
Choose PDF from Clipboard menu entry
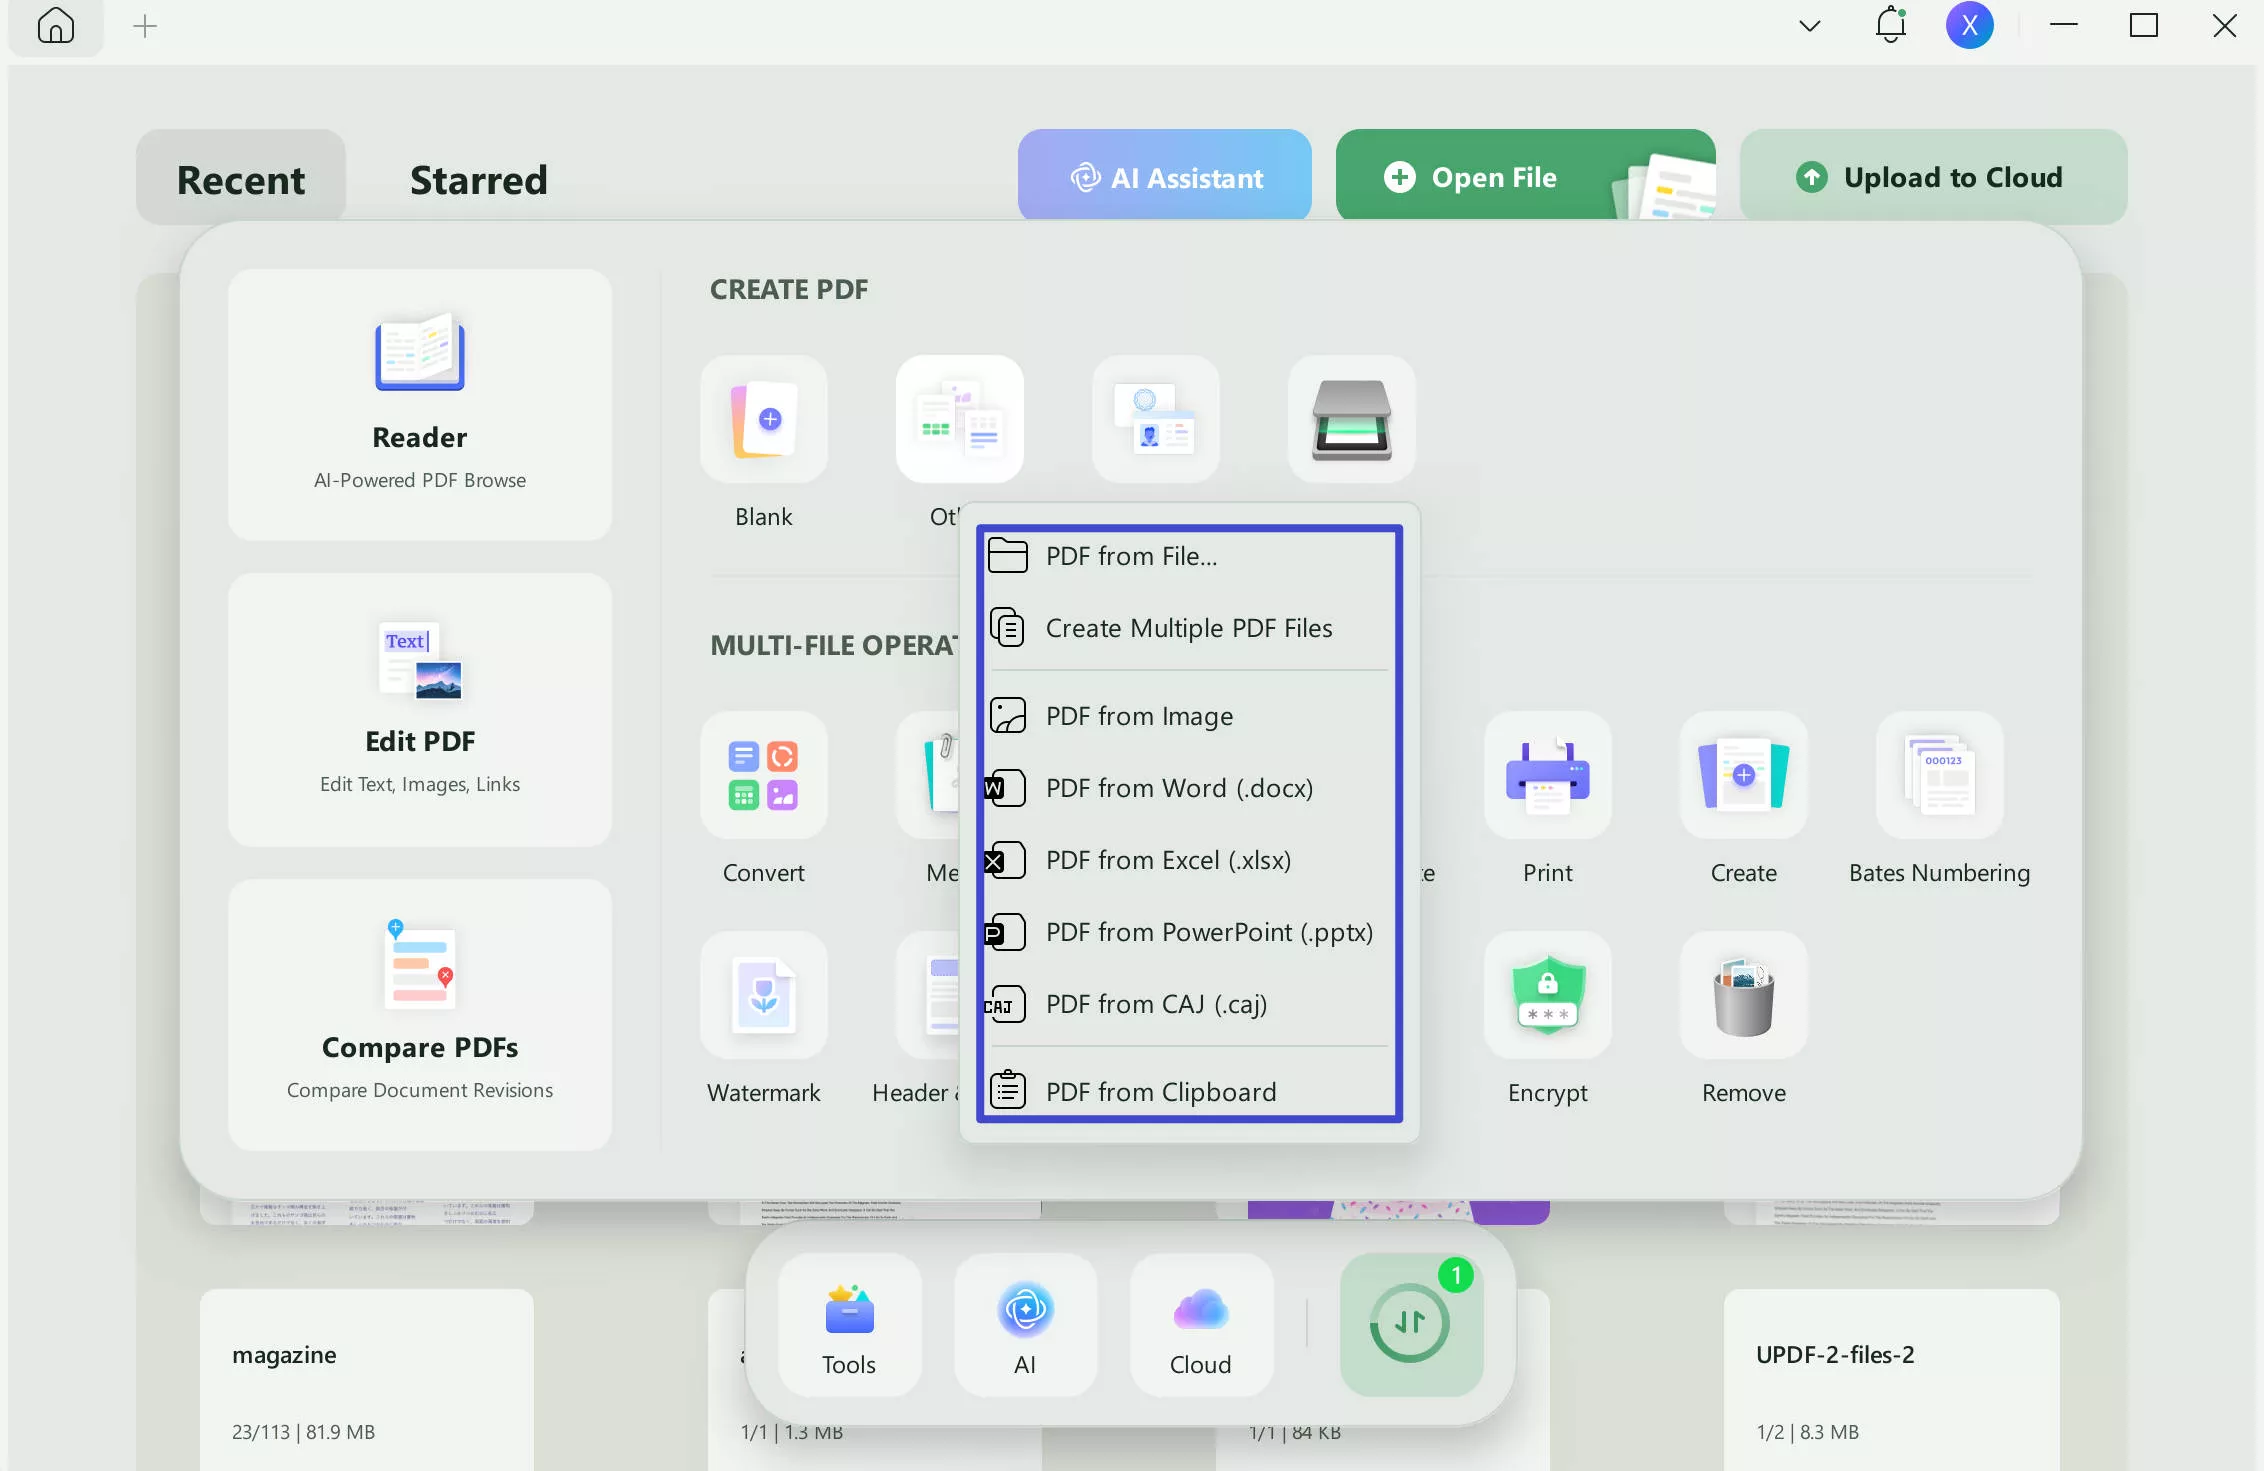pyautogui.click(x=1160, y=1091)
